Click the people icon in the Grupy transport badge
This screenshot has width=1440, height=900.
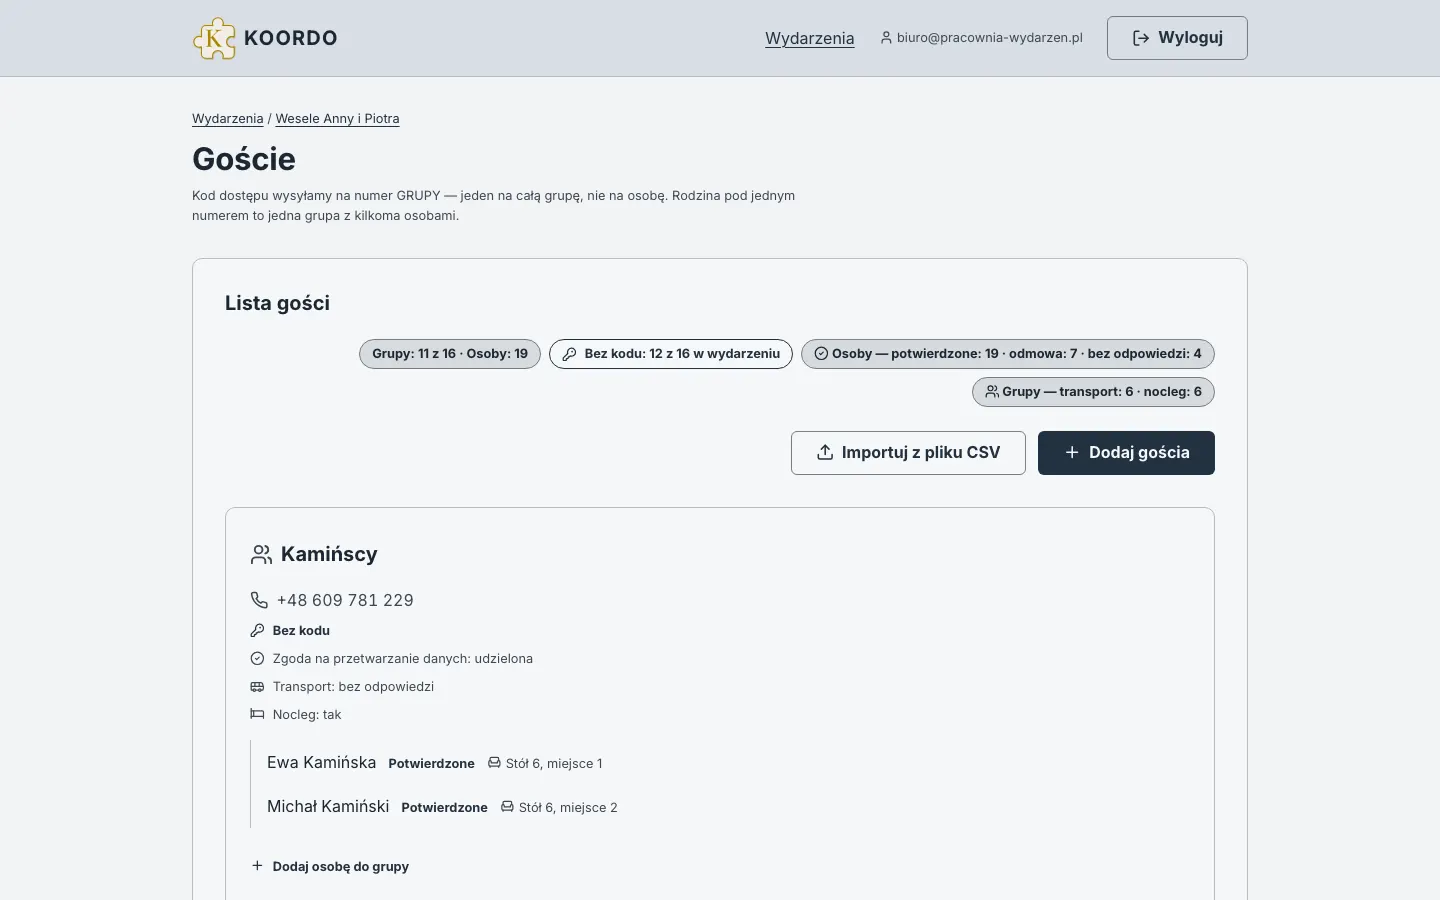pyautogui.click(x=992, y=392)
